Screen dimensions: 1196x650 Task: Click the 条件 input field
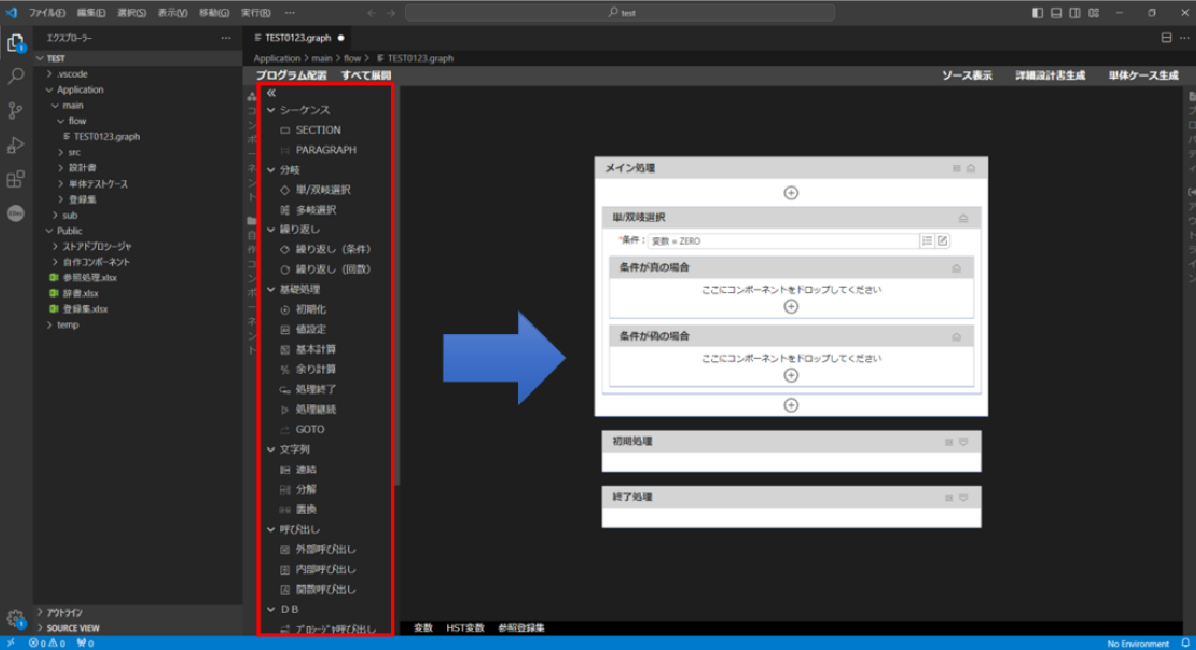click(x=782, y=241)
